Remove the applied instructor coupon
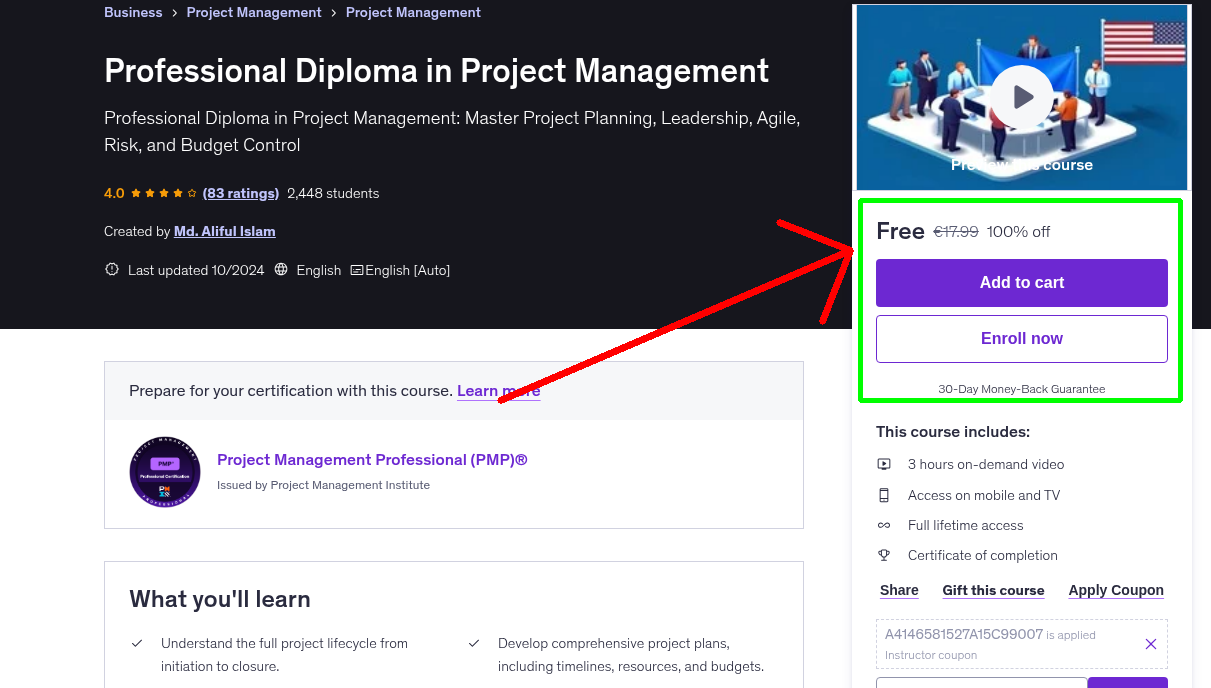 pyautogui.click(x=1150, y=644)
